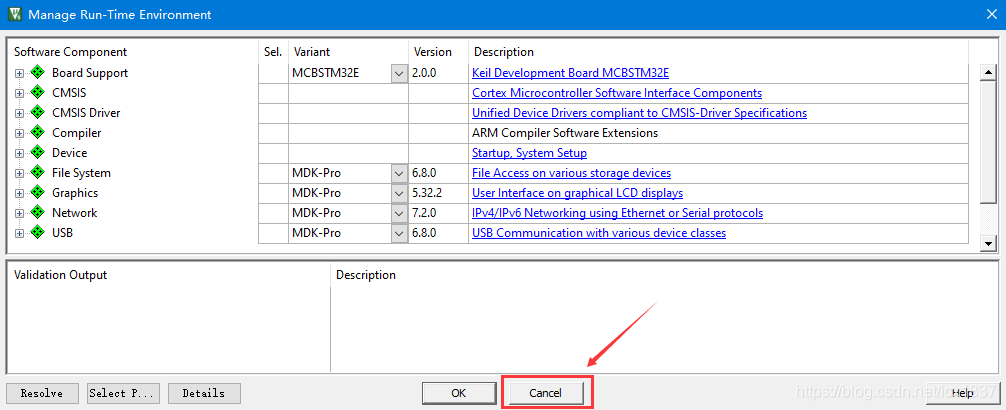Viewport: 1006px width, 410px height.
Task: Click the Device green diamond icon
Action: click(38, 153)
